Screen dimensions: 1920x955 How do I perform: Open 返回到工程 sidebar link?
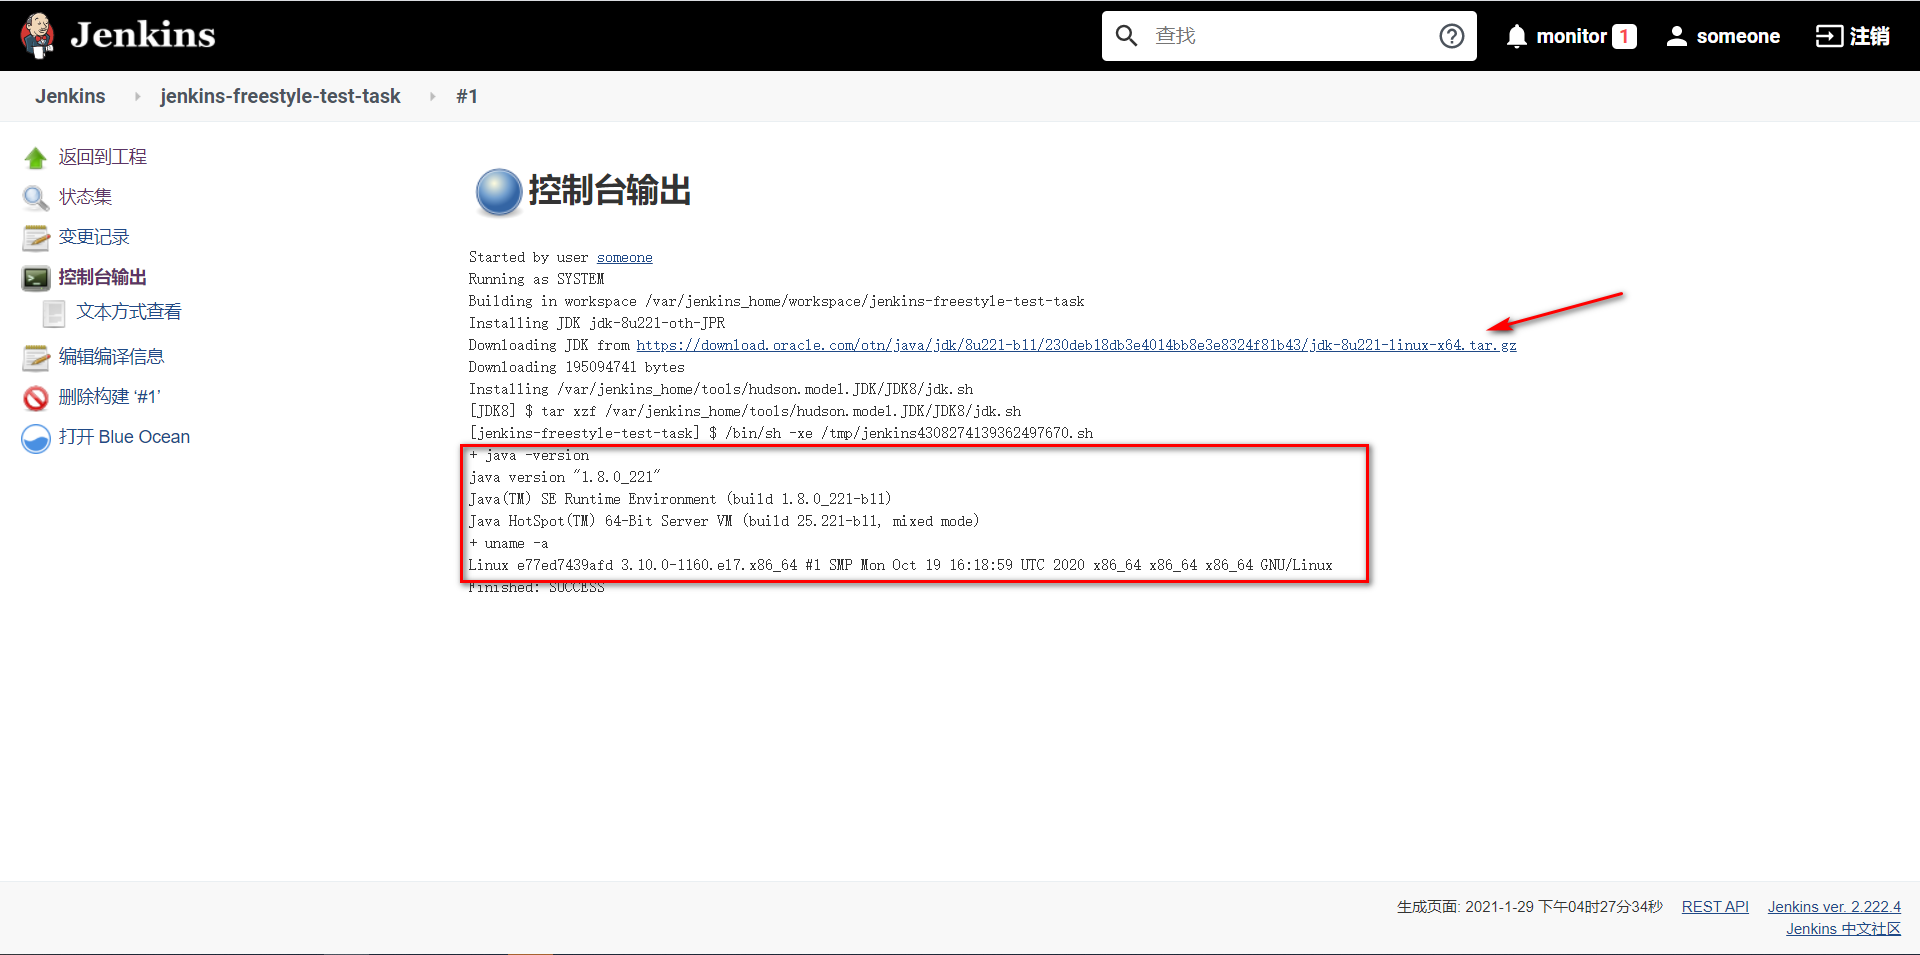(102, 157)
